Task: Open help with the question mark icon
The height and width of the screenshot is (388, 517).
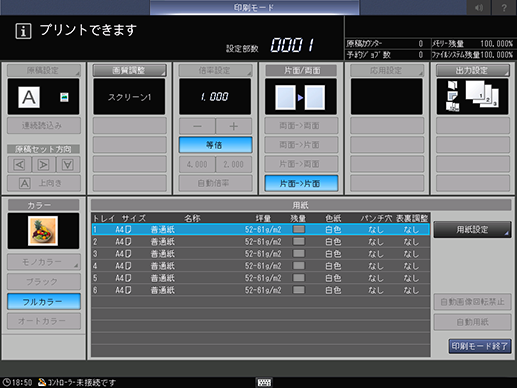Action: tap(504, 7)
